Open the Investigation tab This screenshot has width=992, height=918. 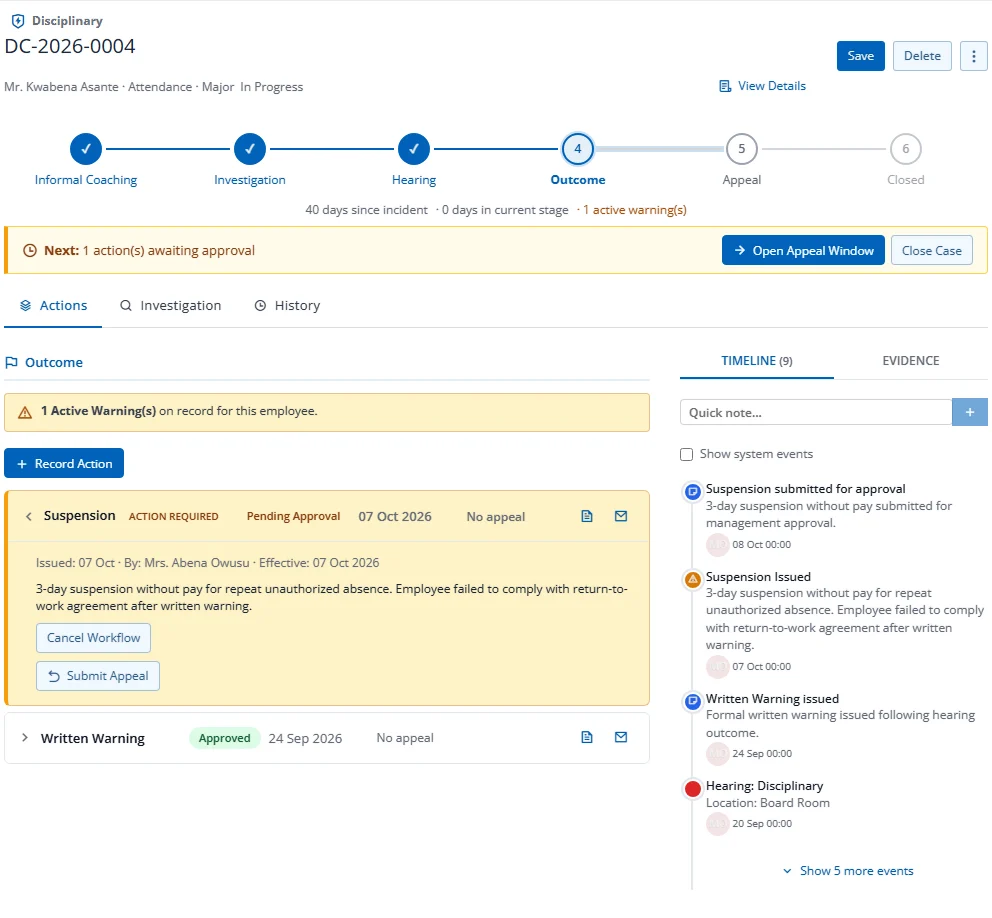(170, 306)
